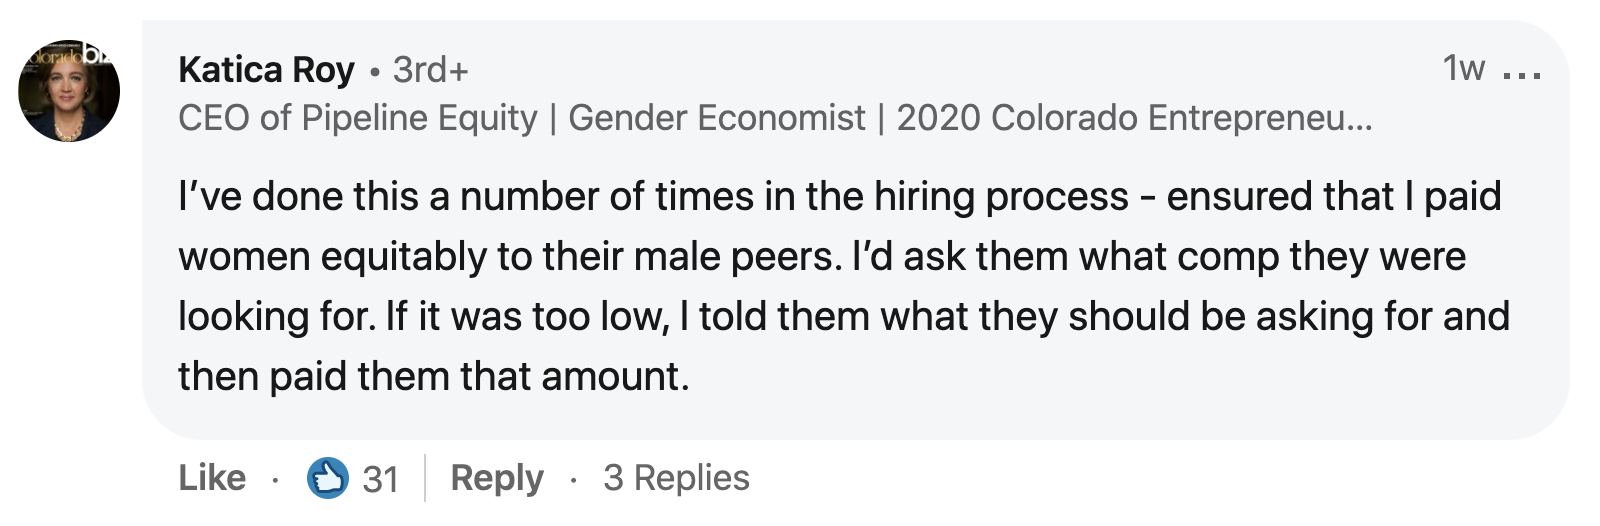The width and height of the screenshot is (1600, 526).
Task: Click the 1w comment timestamp
Action: point(1463,68)
